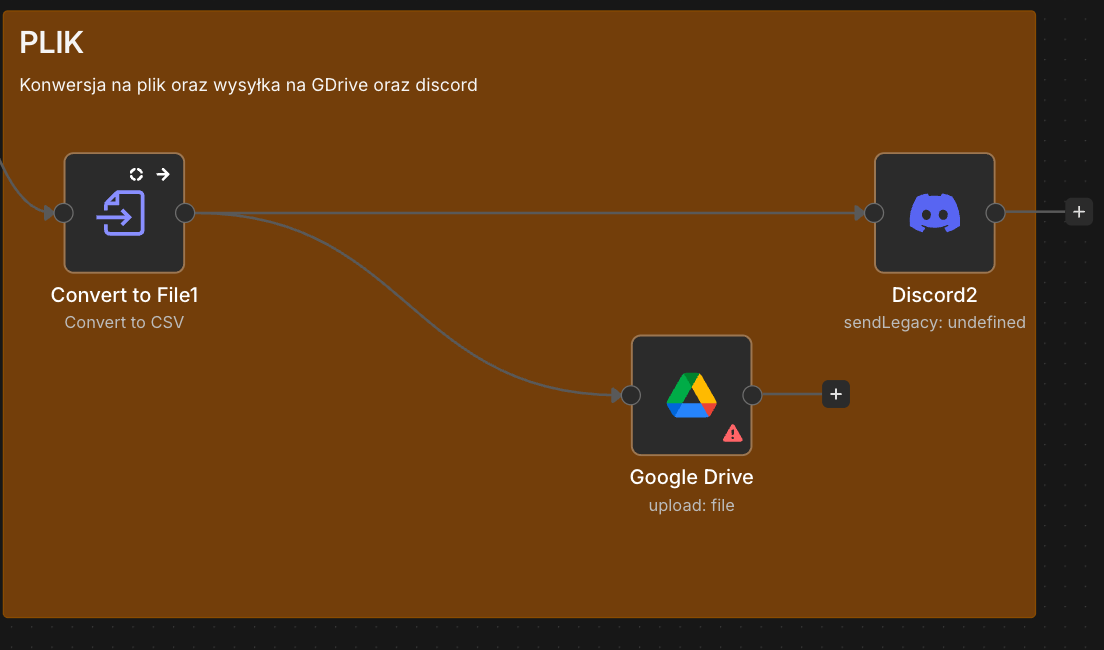Screen dimensions: 1104x650
Task: Click the dashed circle icon on Convert to File1
Action: (137, 174)
